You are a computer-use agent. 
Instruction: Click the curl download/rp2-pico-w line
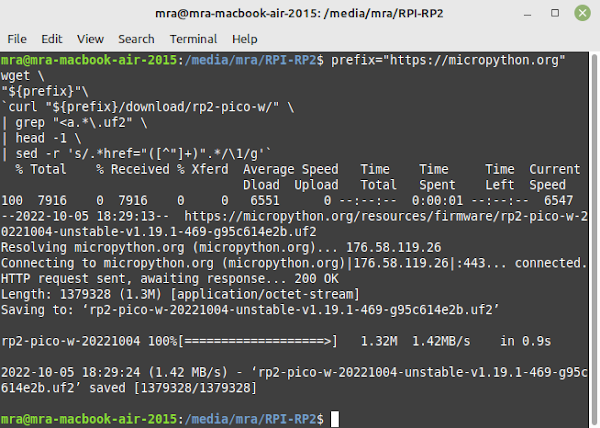(x=148, y=107)
